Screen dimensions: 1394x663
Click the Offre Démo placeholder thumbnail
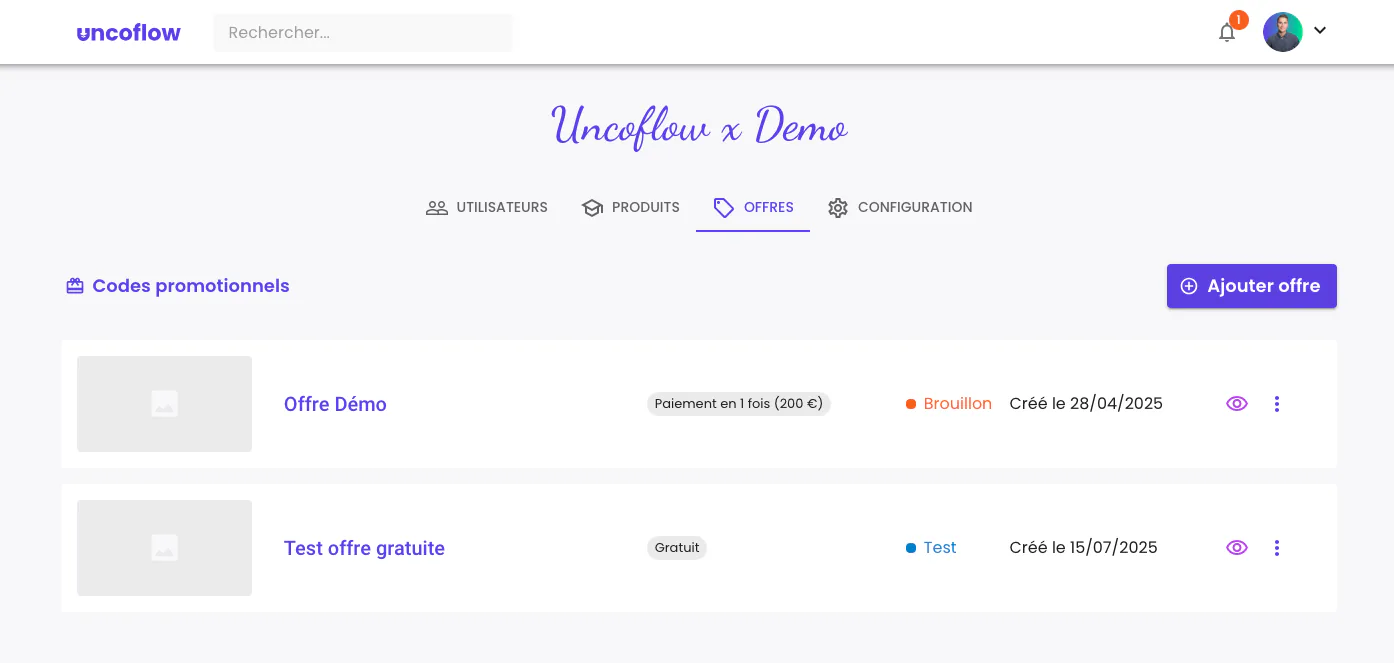164,404
